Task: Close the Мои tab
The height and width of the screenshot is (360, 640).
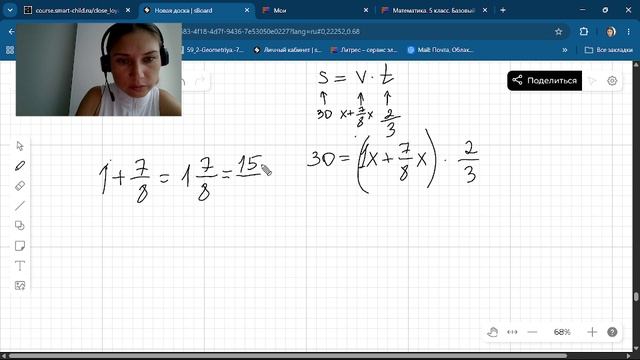Action: pos(366,10)
